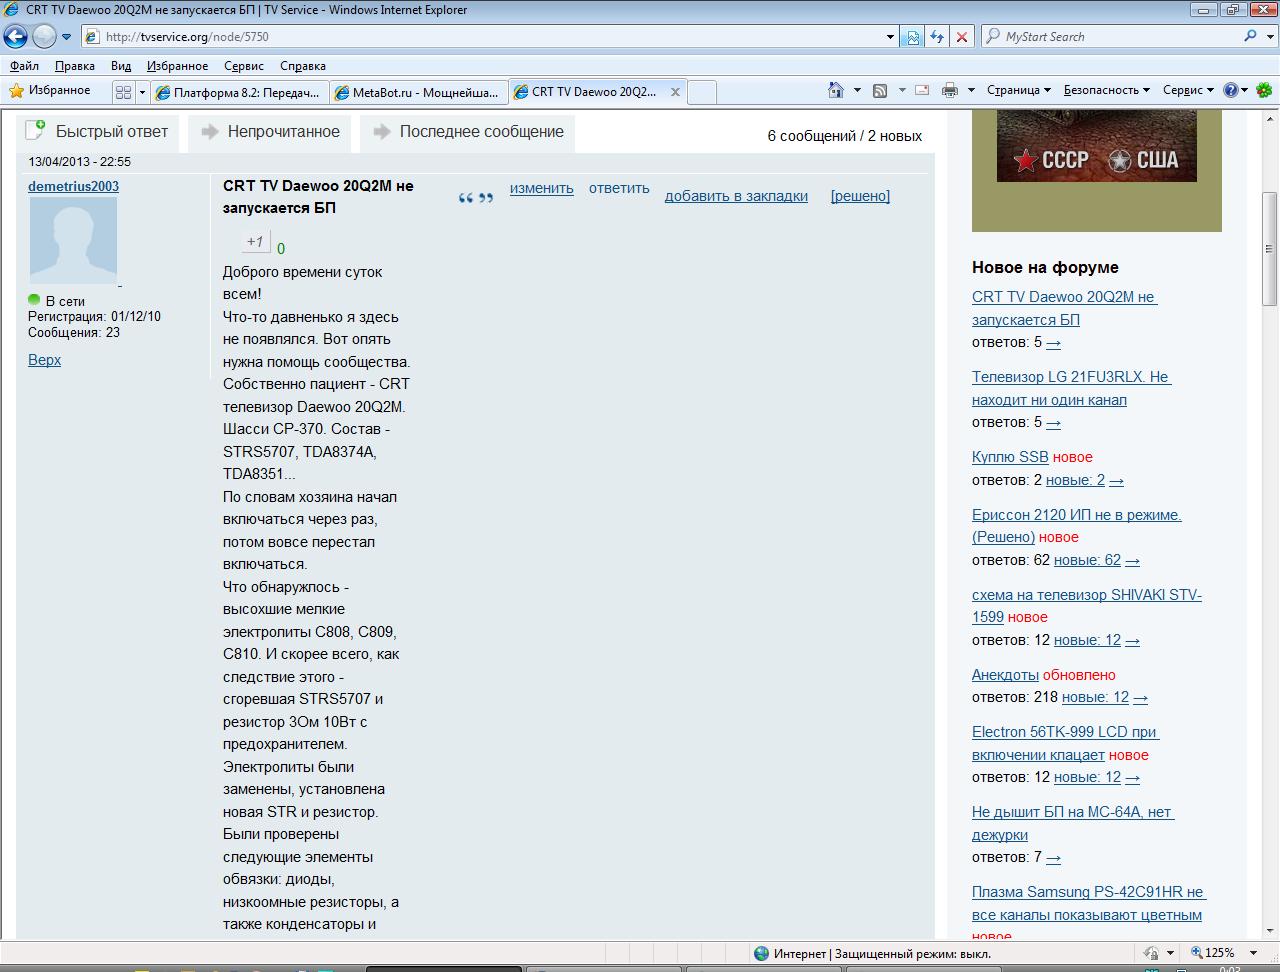Open the Избранное favorites star button
This screenshot has height=972, width=1280.
[50, 90]
